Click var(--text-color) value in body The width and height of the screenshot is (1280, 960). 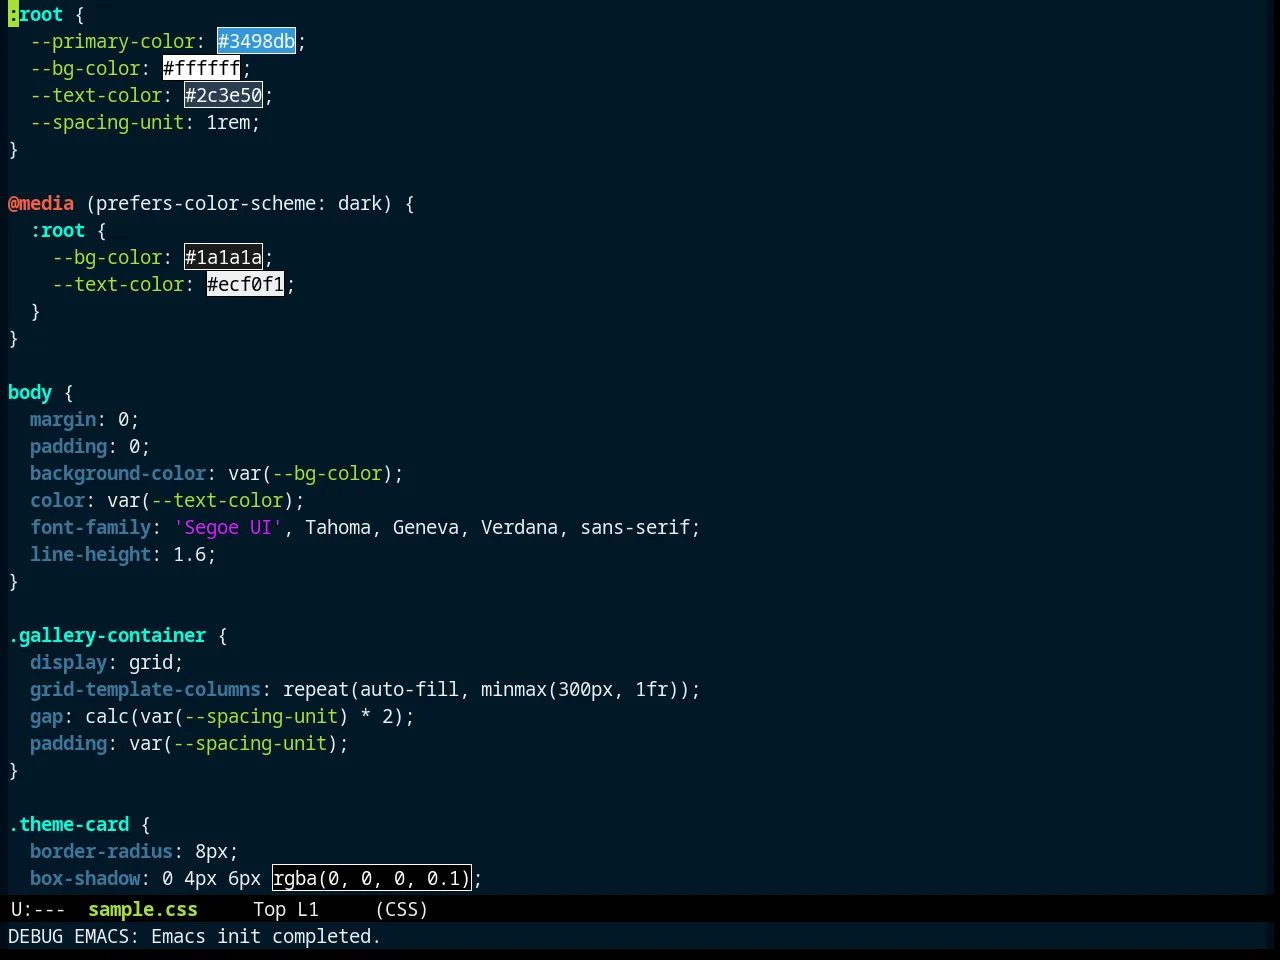tap(201, 500)
